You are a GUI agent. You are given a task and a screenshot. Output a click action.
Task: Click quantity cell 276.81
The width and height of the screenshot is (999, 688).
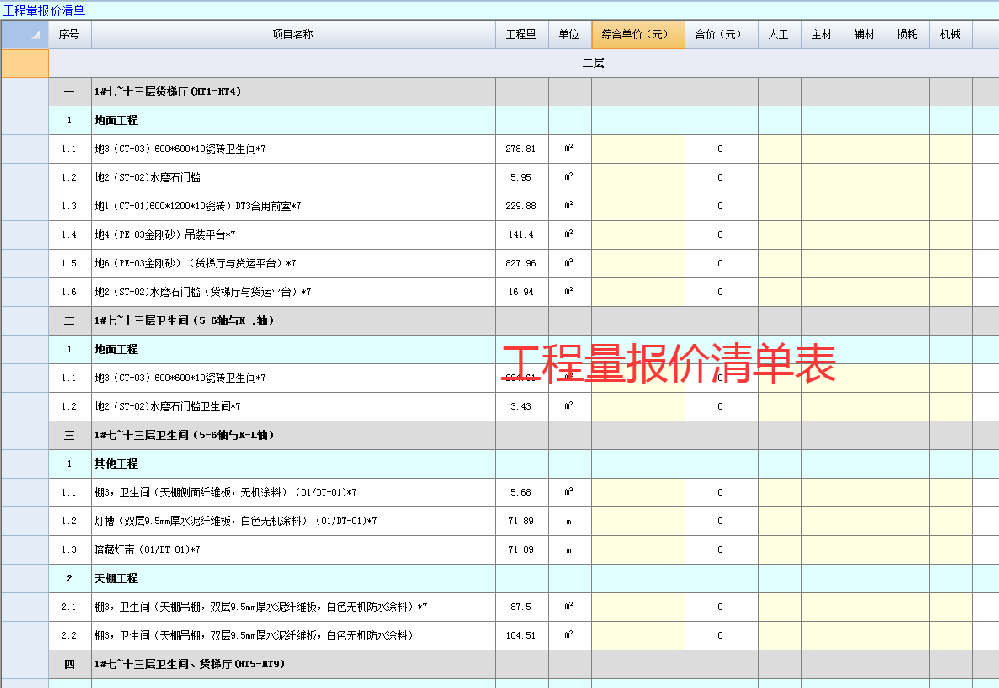click(x=521, y=149)
